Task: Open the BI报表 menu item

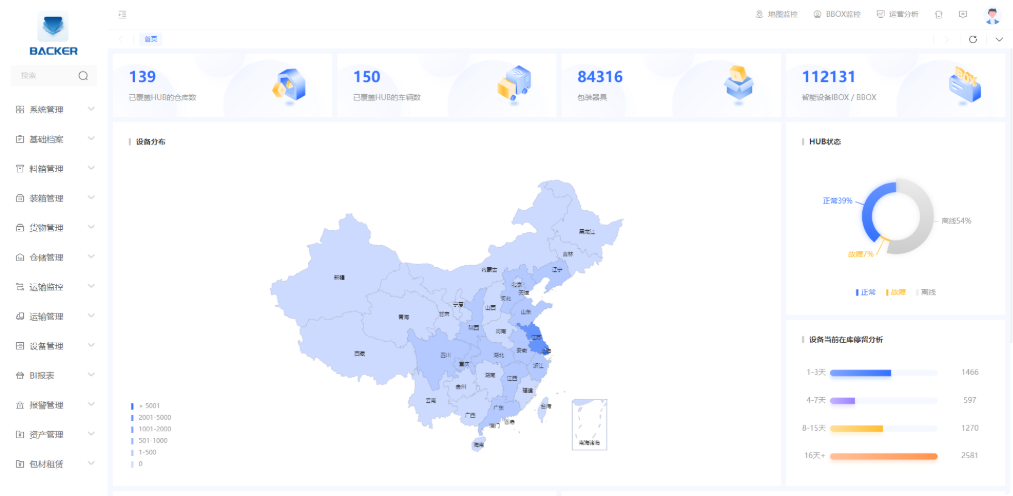Action: [x=54, y=376]
